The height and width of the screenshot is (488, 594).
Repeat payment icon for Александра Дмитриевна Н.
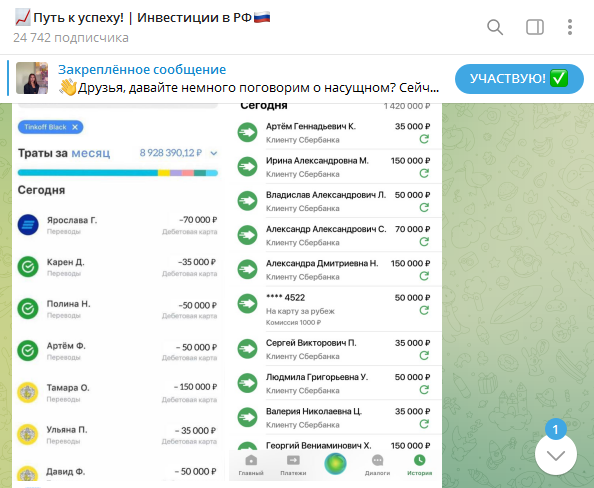424,276
